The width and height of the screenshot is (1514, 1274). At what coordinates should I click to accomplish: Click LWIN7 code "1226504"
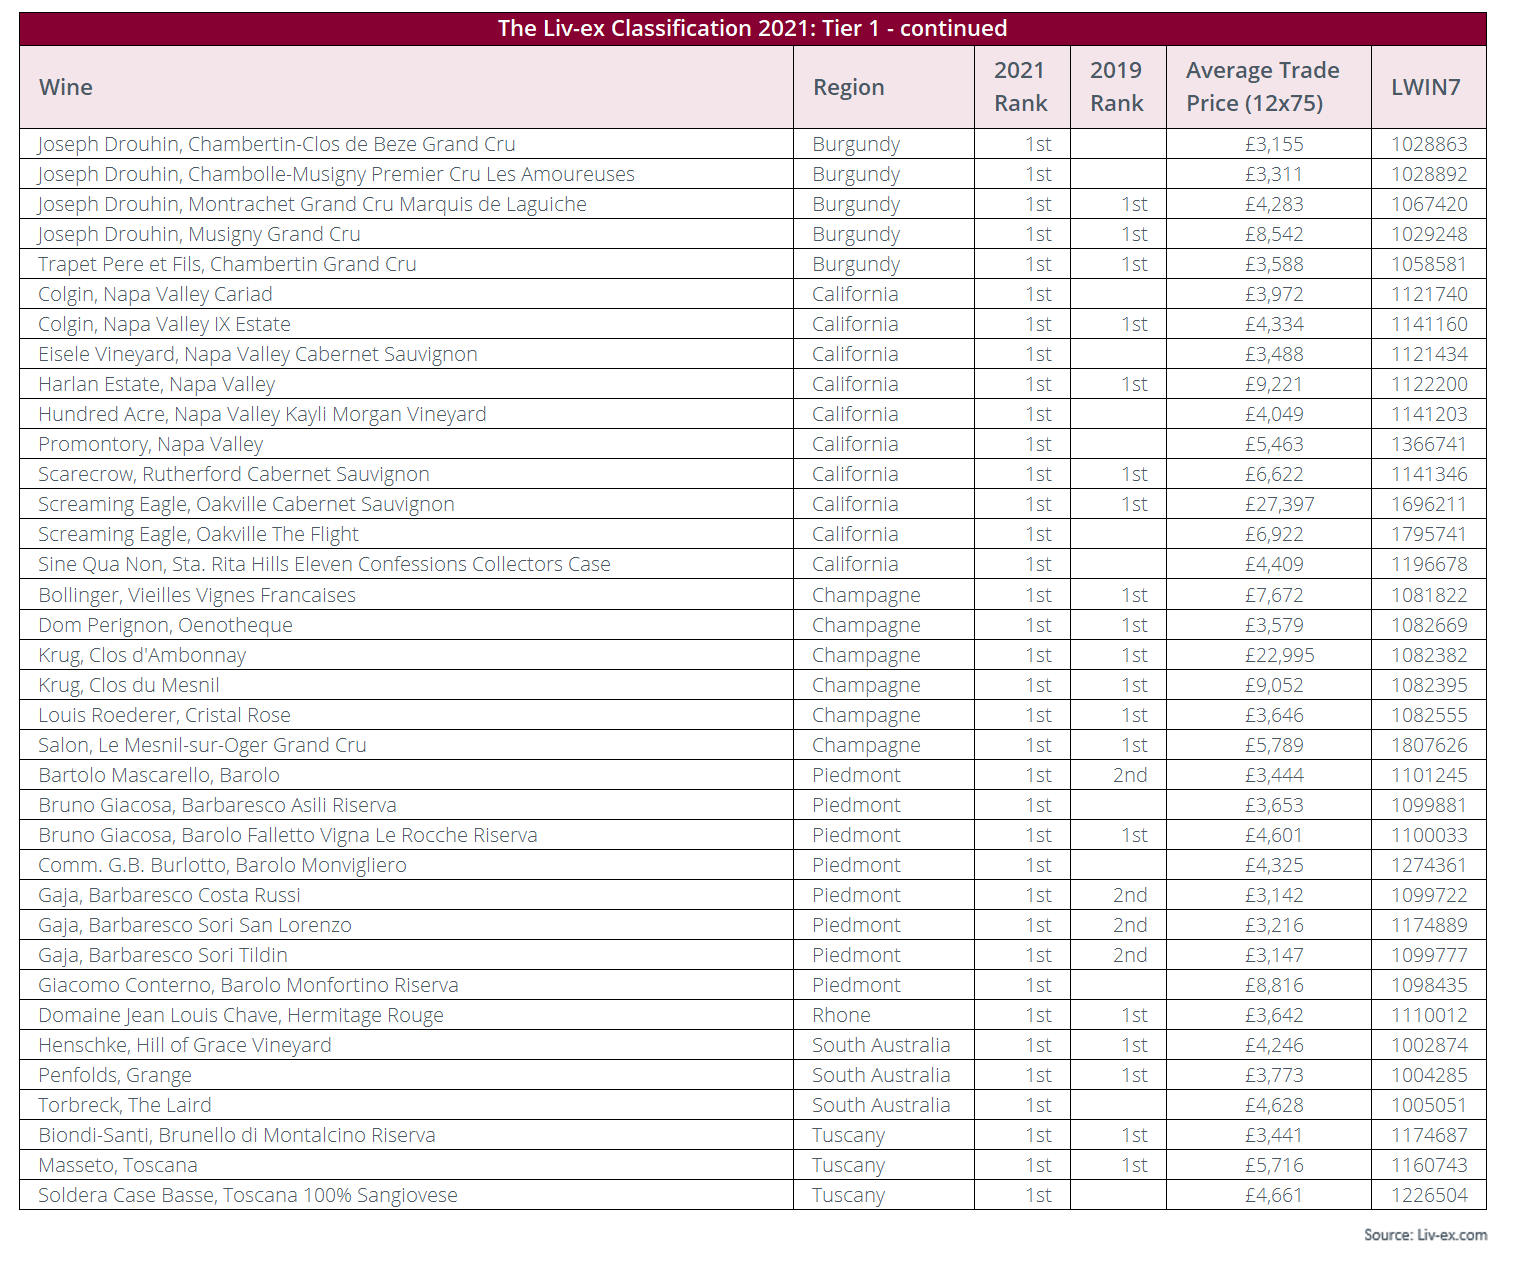click(1429, 1195)
